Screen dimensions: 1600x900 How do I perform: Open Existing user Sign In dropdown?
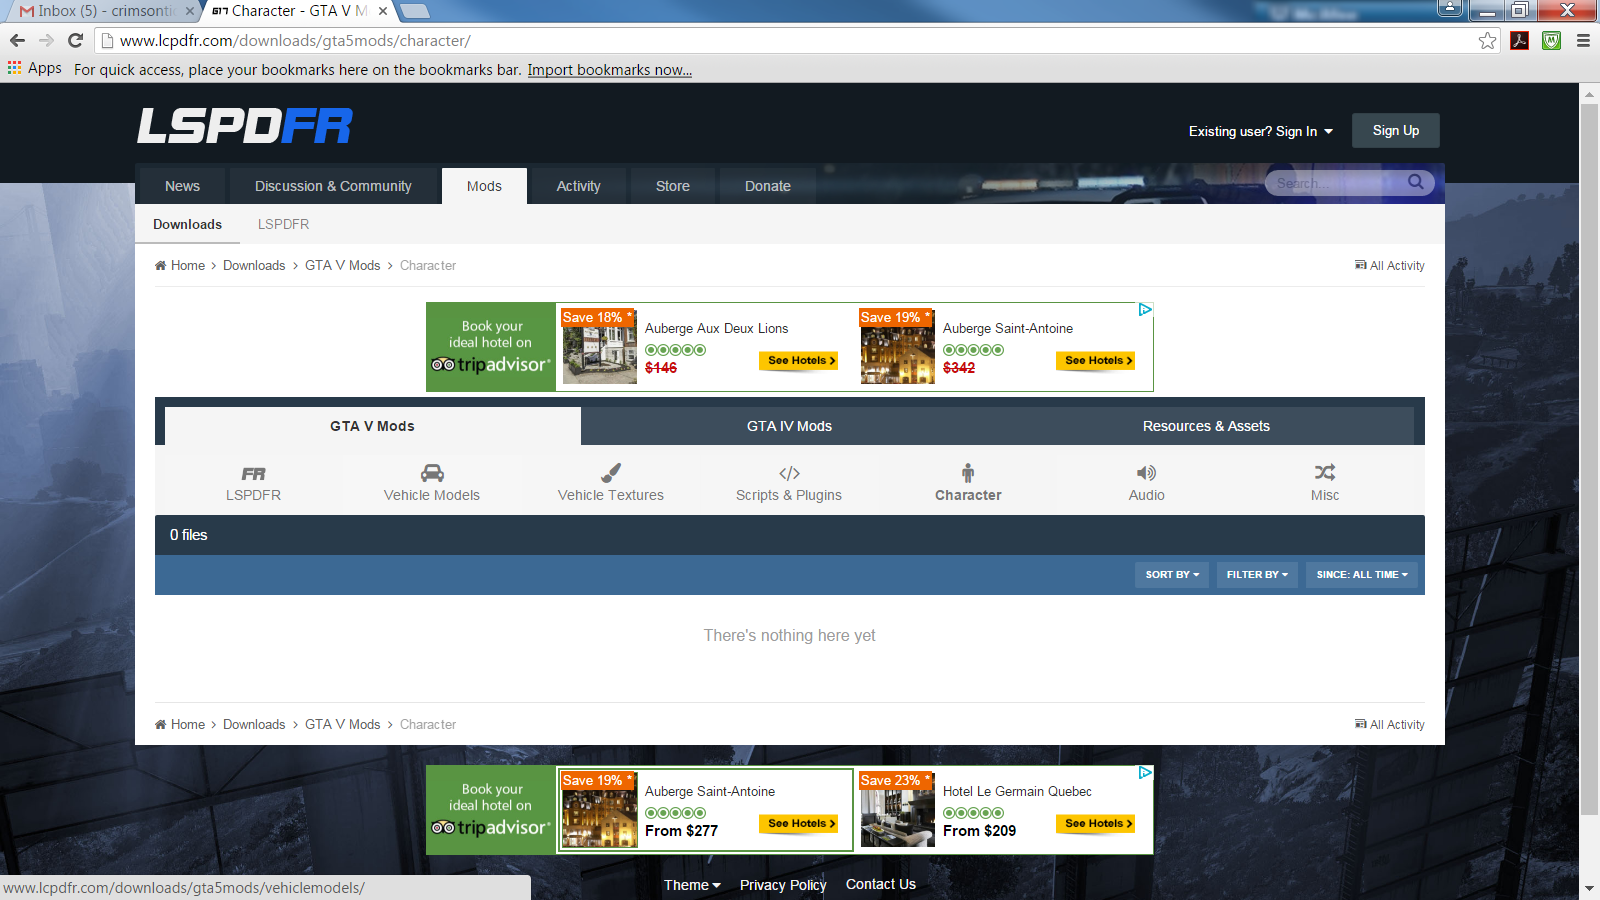tap(1260, 131)
